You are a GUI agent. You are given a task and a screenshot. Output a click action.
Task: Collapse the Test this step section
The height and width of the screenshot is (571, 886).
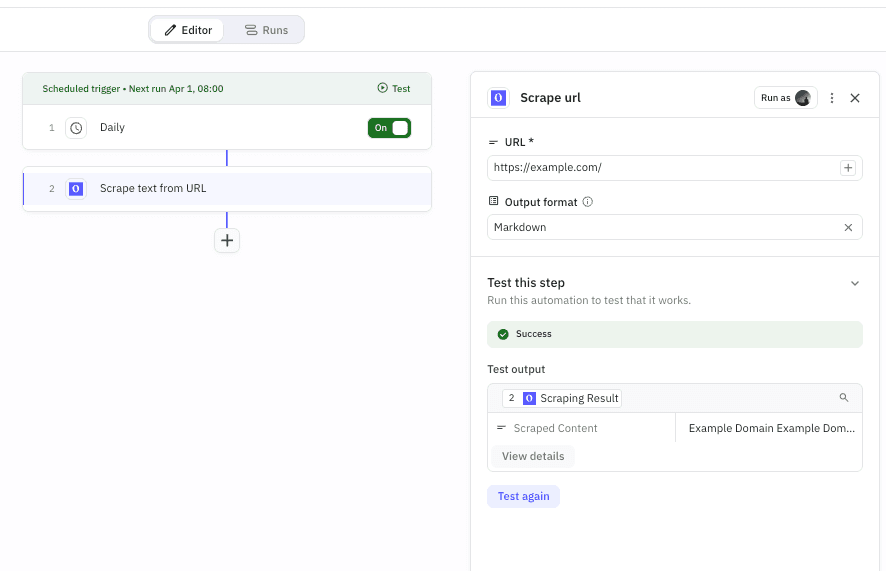[855, 283]
